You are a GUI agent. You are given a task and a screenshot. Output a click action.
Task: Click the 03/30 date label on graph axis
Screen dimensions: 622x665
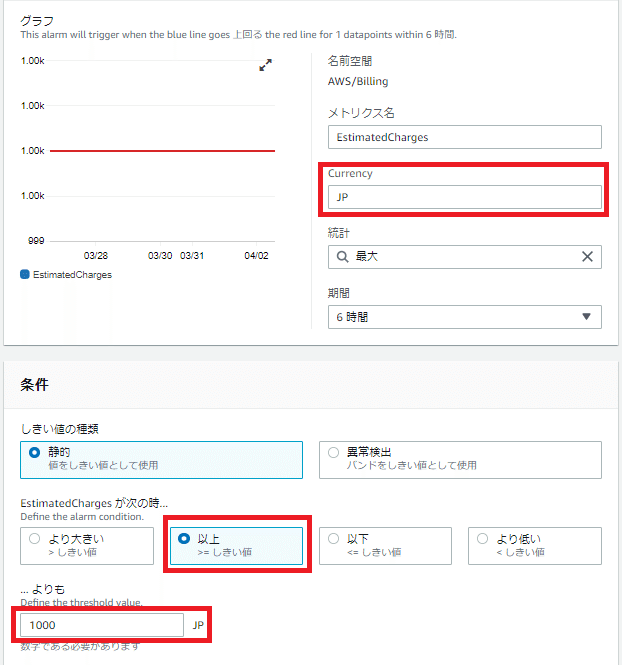[160, 256]
